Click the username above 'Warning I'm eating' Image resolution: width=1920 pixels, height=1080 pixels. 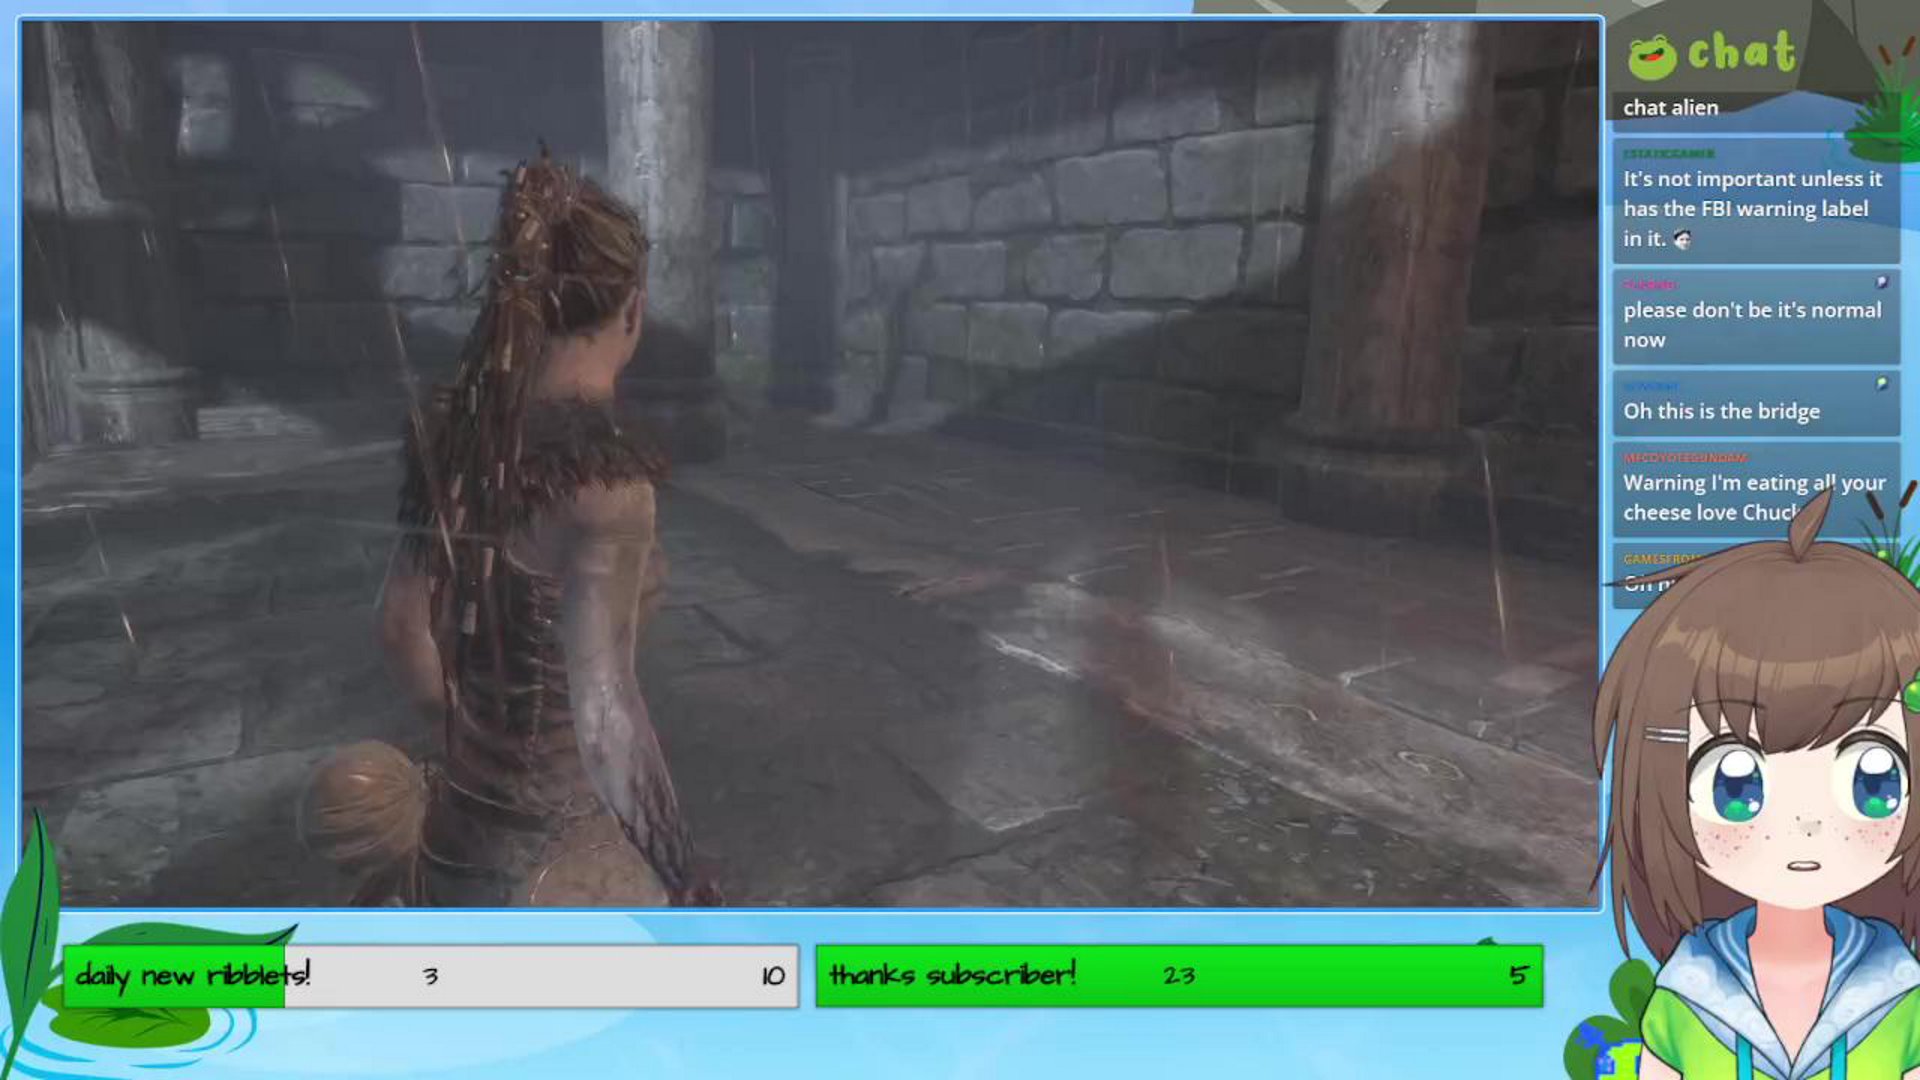tap(1685, 458)
